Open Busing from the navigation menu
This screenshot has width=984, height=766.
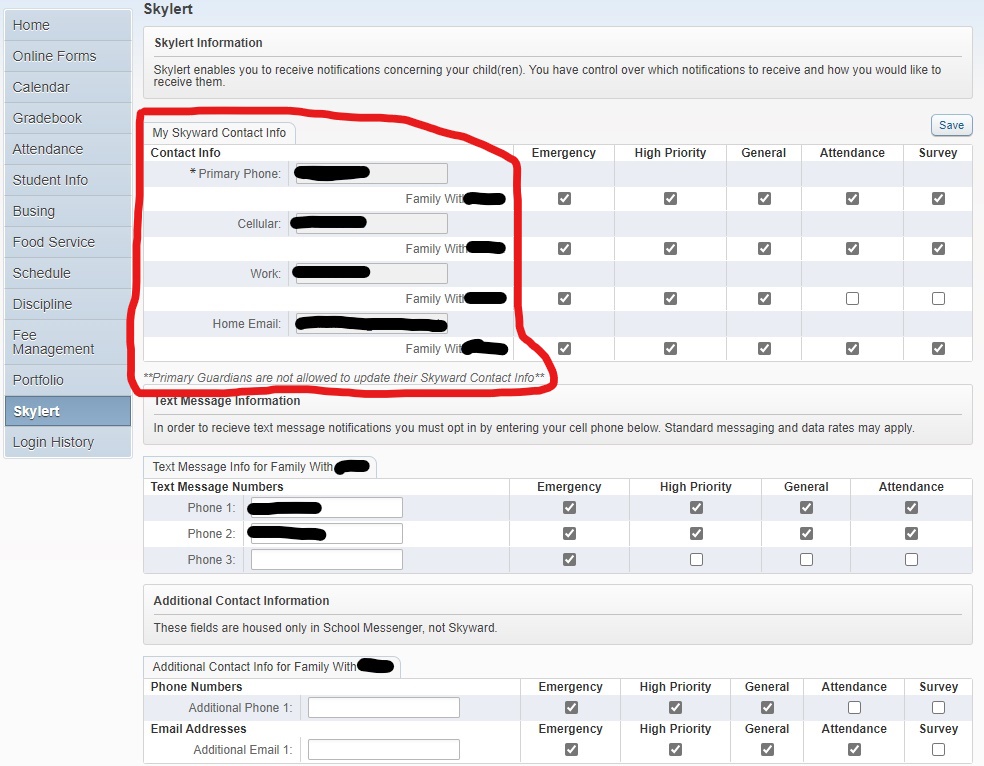[x=68, y=211]
